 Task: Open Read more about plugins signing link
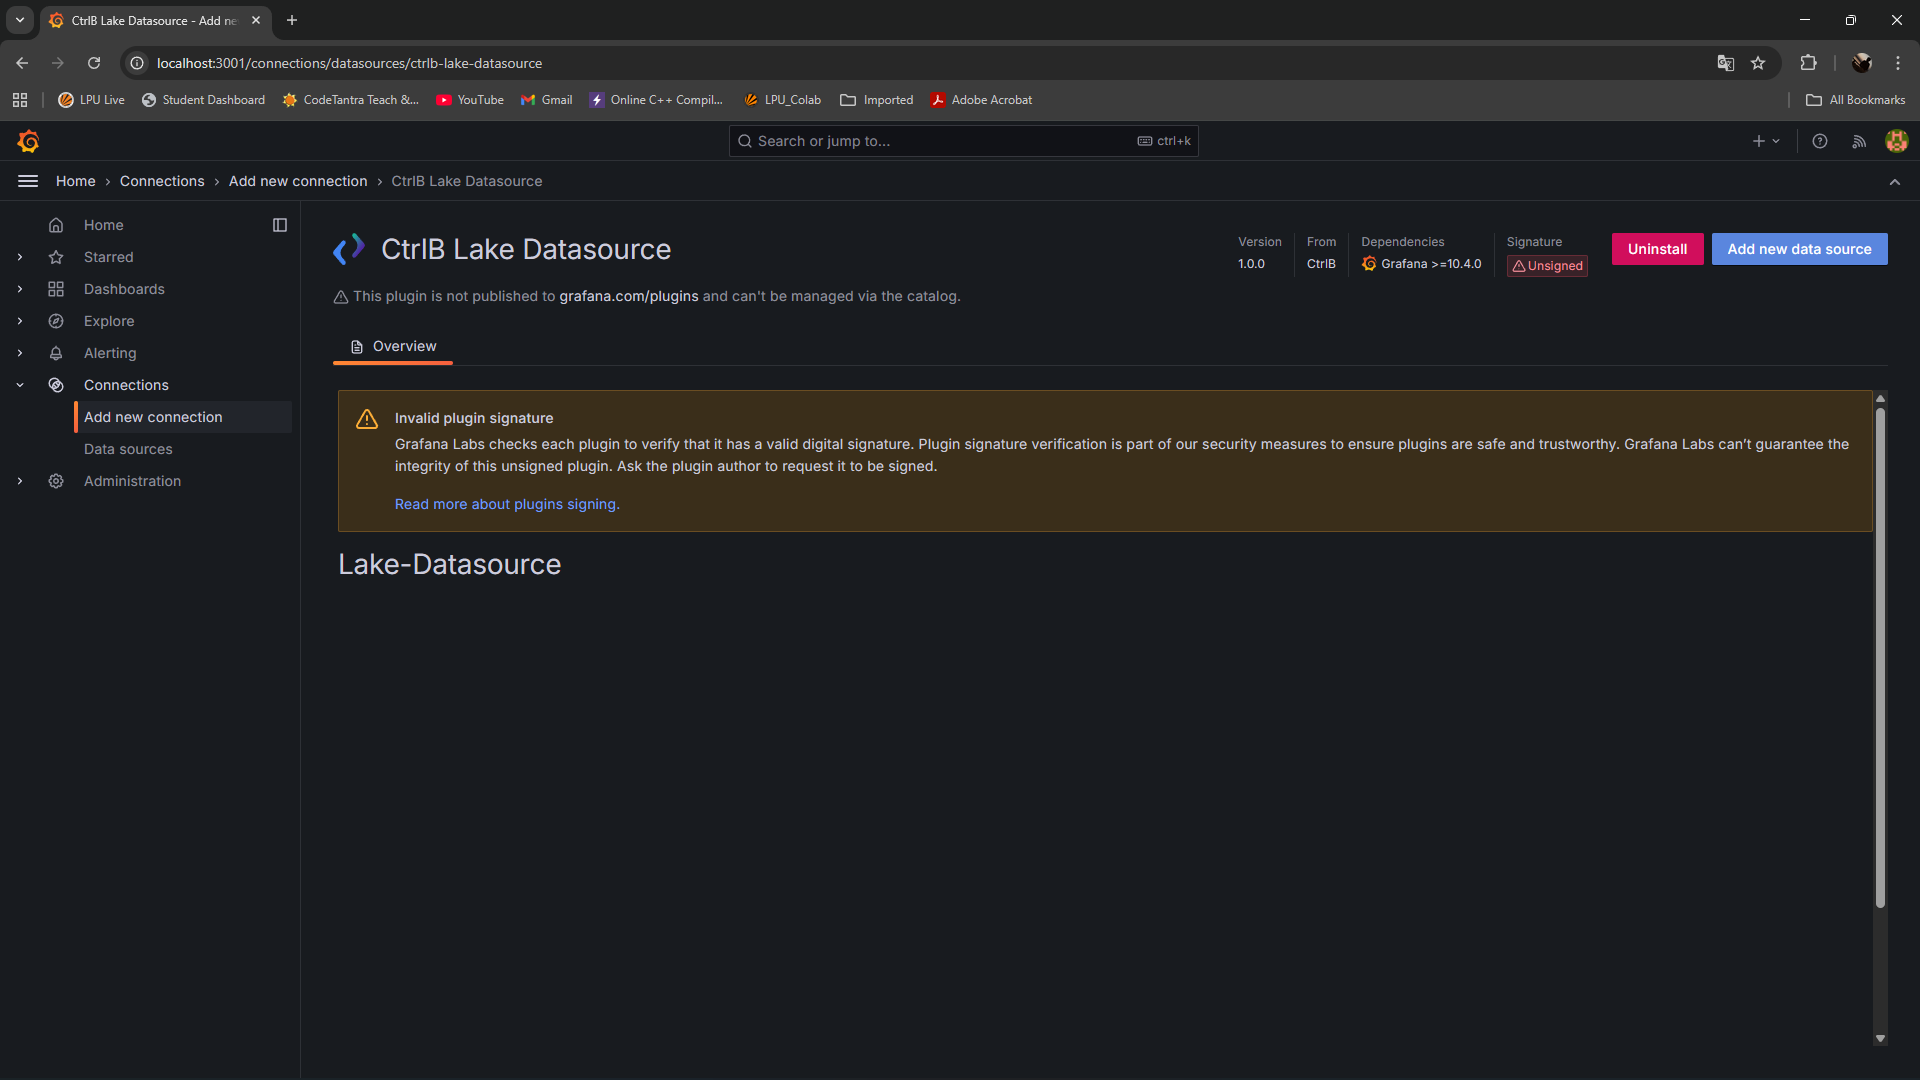point(507,504)
